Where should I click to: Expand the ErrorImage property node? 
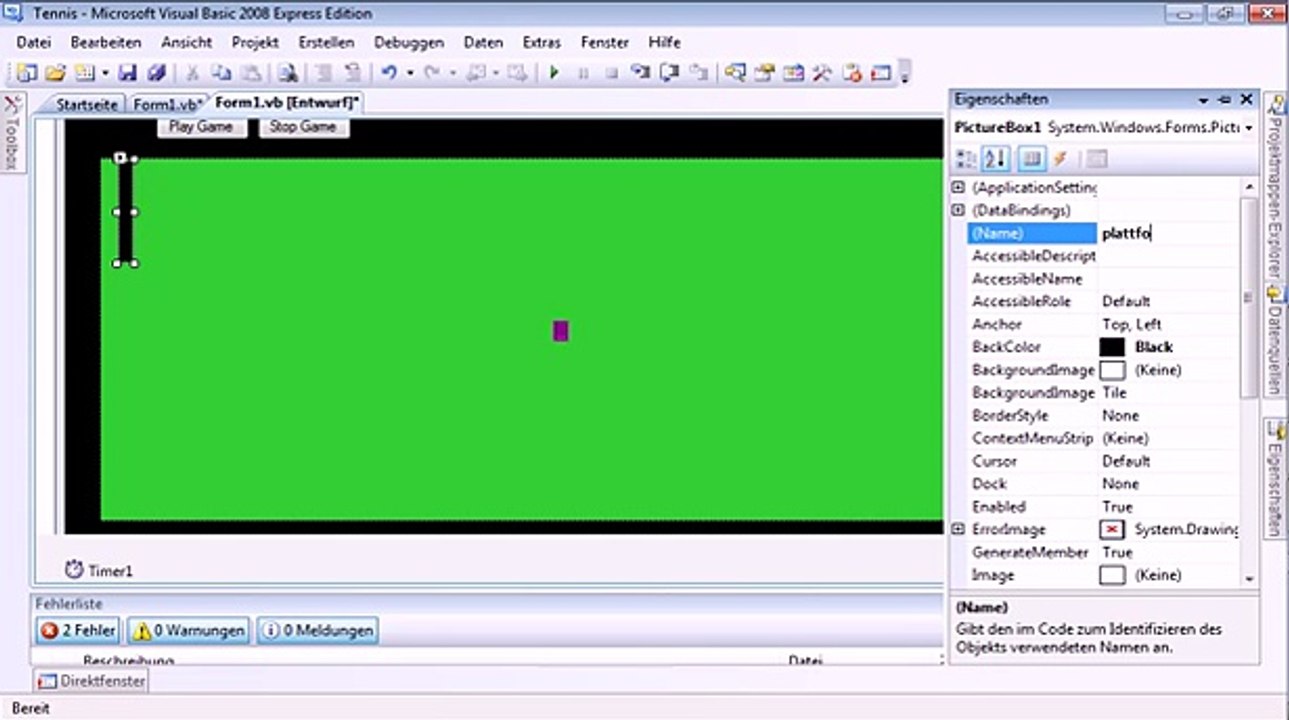pyautogui.click(x=958, y=529)
